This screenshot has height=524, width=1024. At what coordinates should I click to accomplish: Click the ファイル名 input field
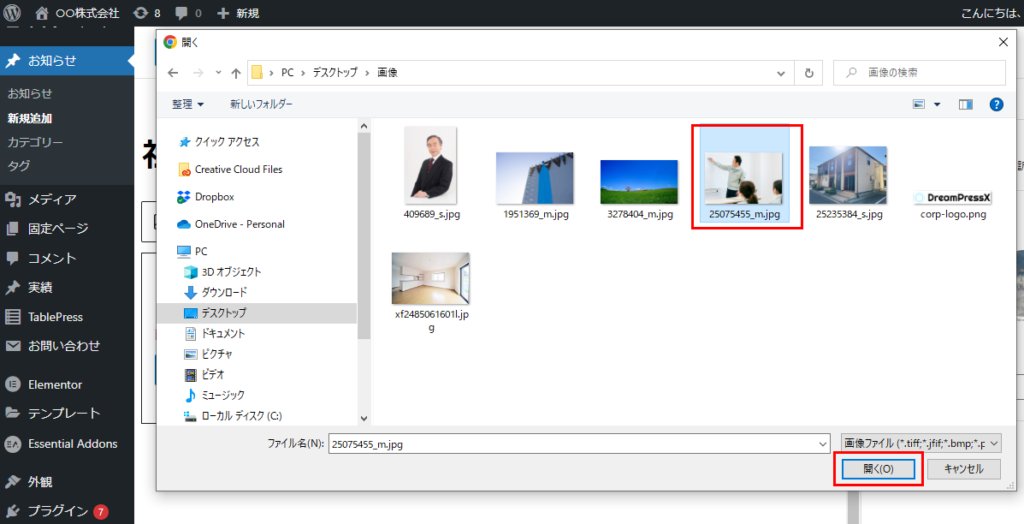578,443
